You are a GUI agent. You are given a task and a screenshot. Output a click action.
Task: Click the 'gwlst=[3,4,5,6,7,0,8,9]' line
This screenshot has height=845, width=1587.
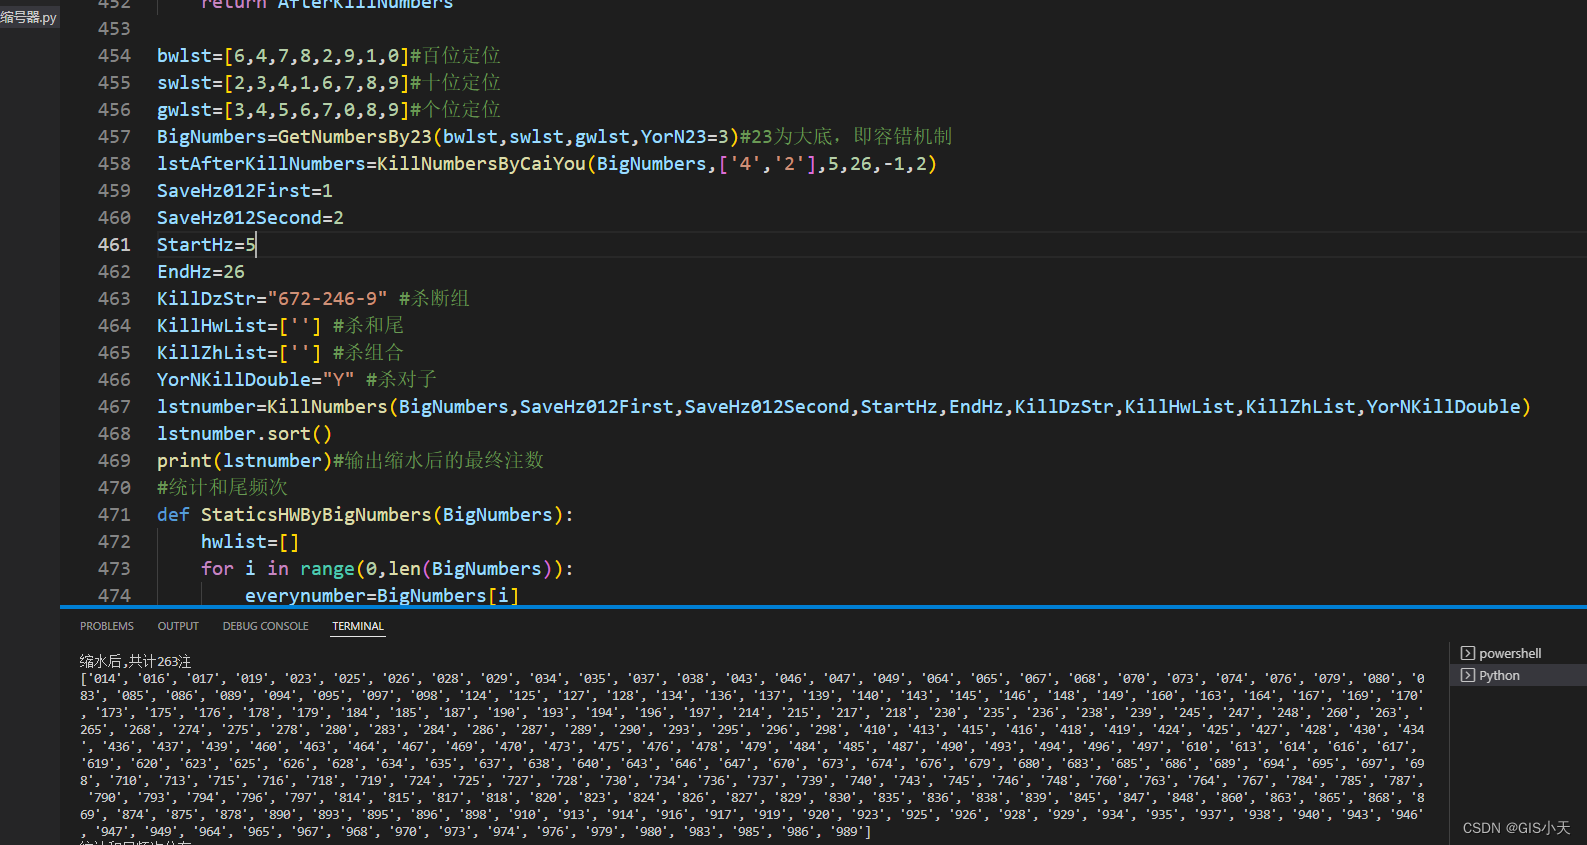(x=328, y=109)
